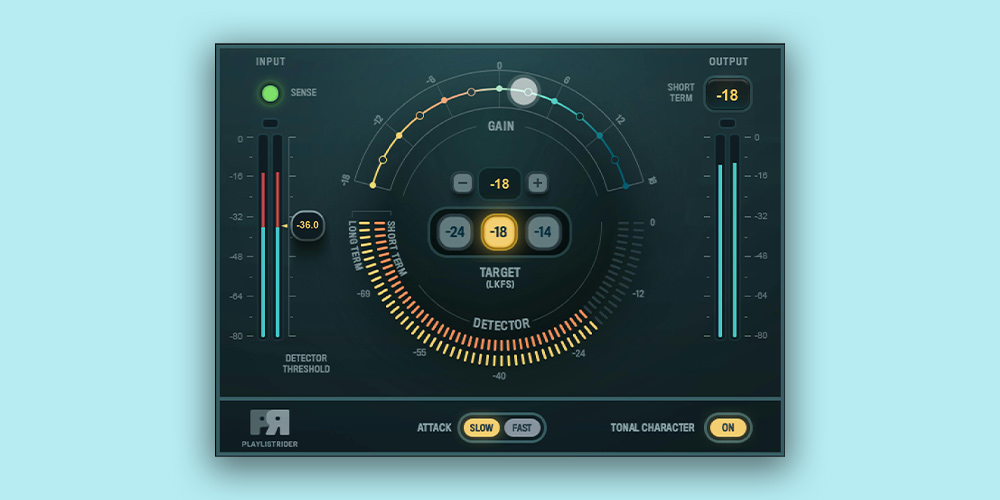Select the -24 LKFS target preset

[456, 232]
